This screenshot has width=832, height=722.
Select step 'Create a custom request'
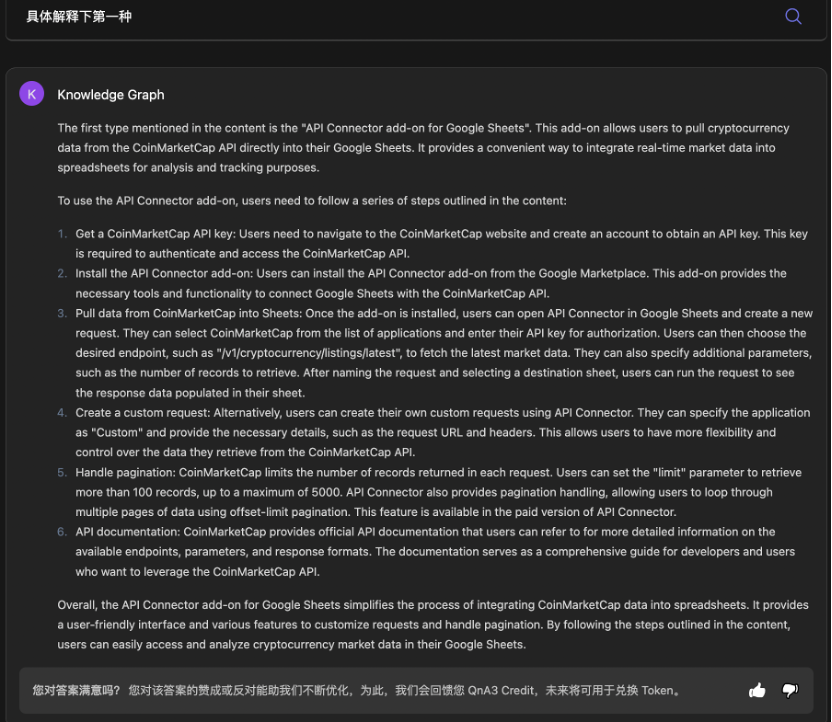[143, 413]
